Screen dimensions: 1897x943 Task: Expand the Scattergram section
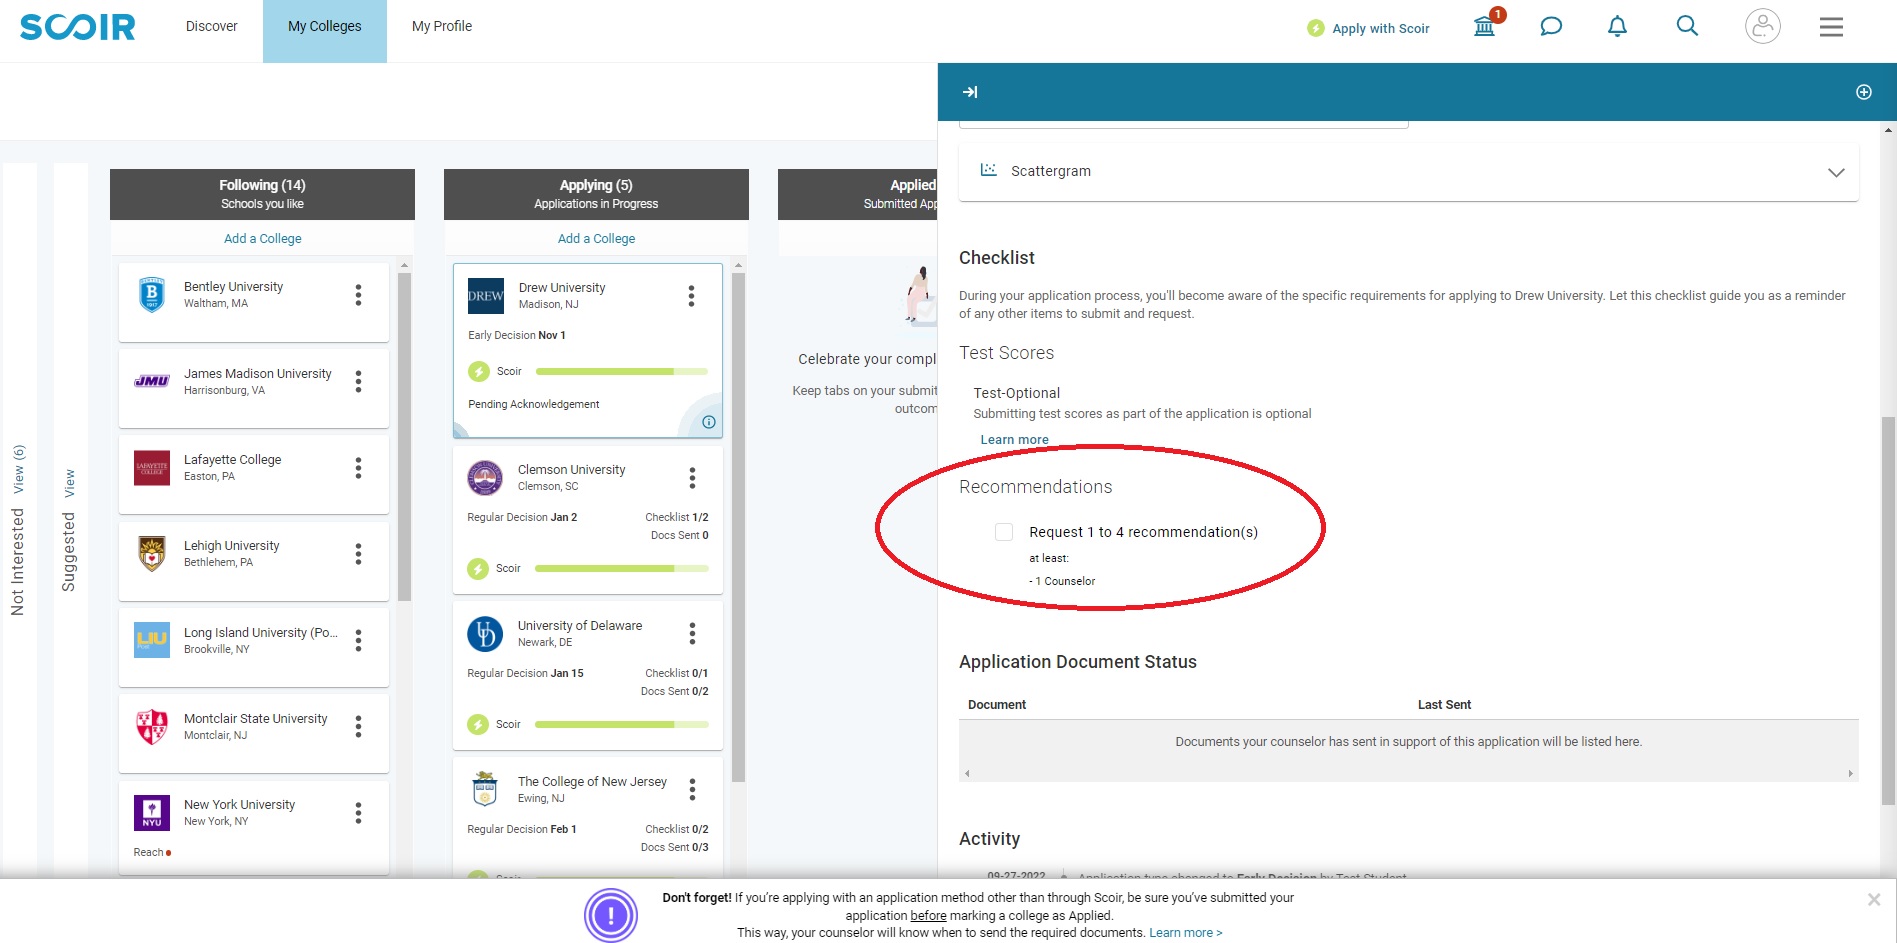1408,172
